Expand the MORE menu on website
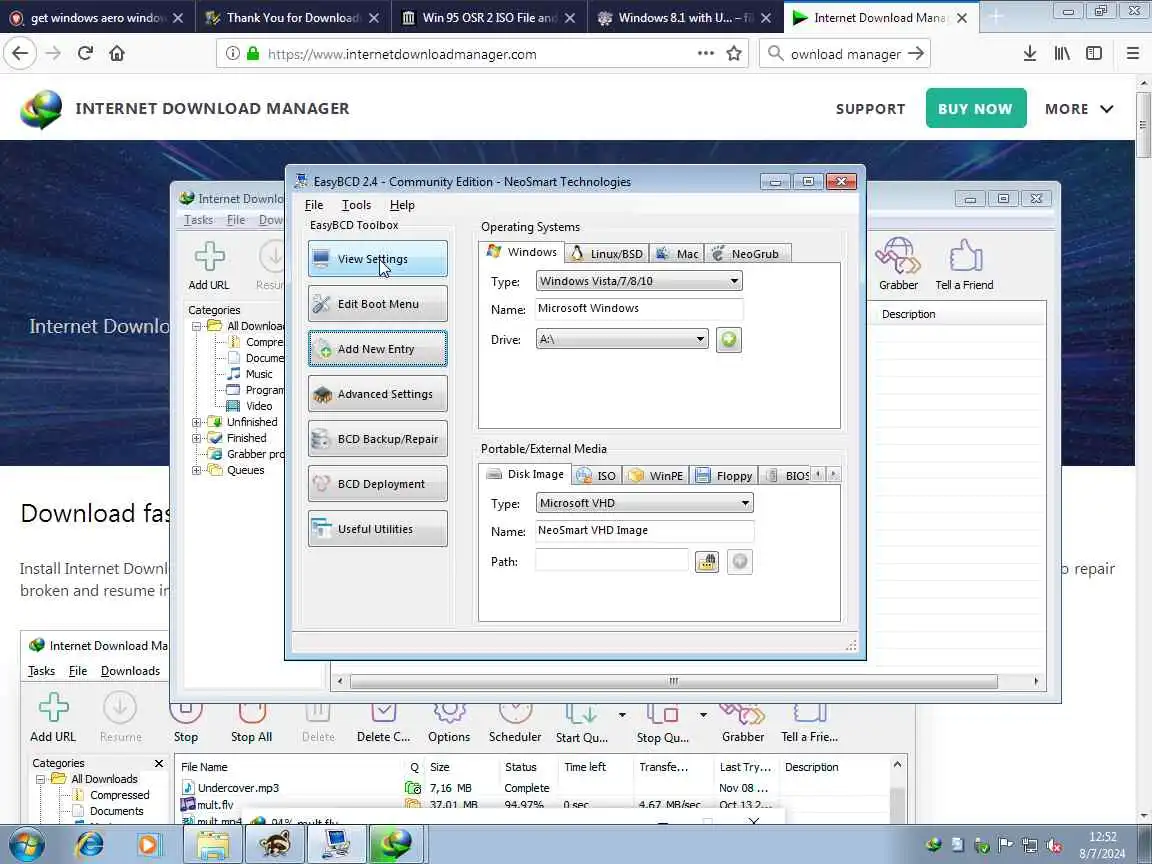Viewport: 1152px width, 864px height. (1079, 109)
